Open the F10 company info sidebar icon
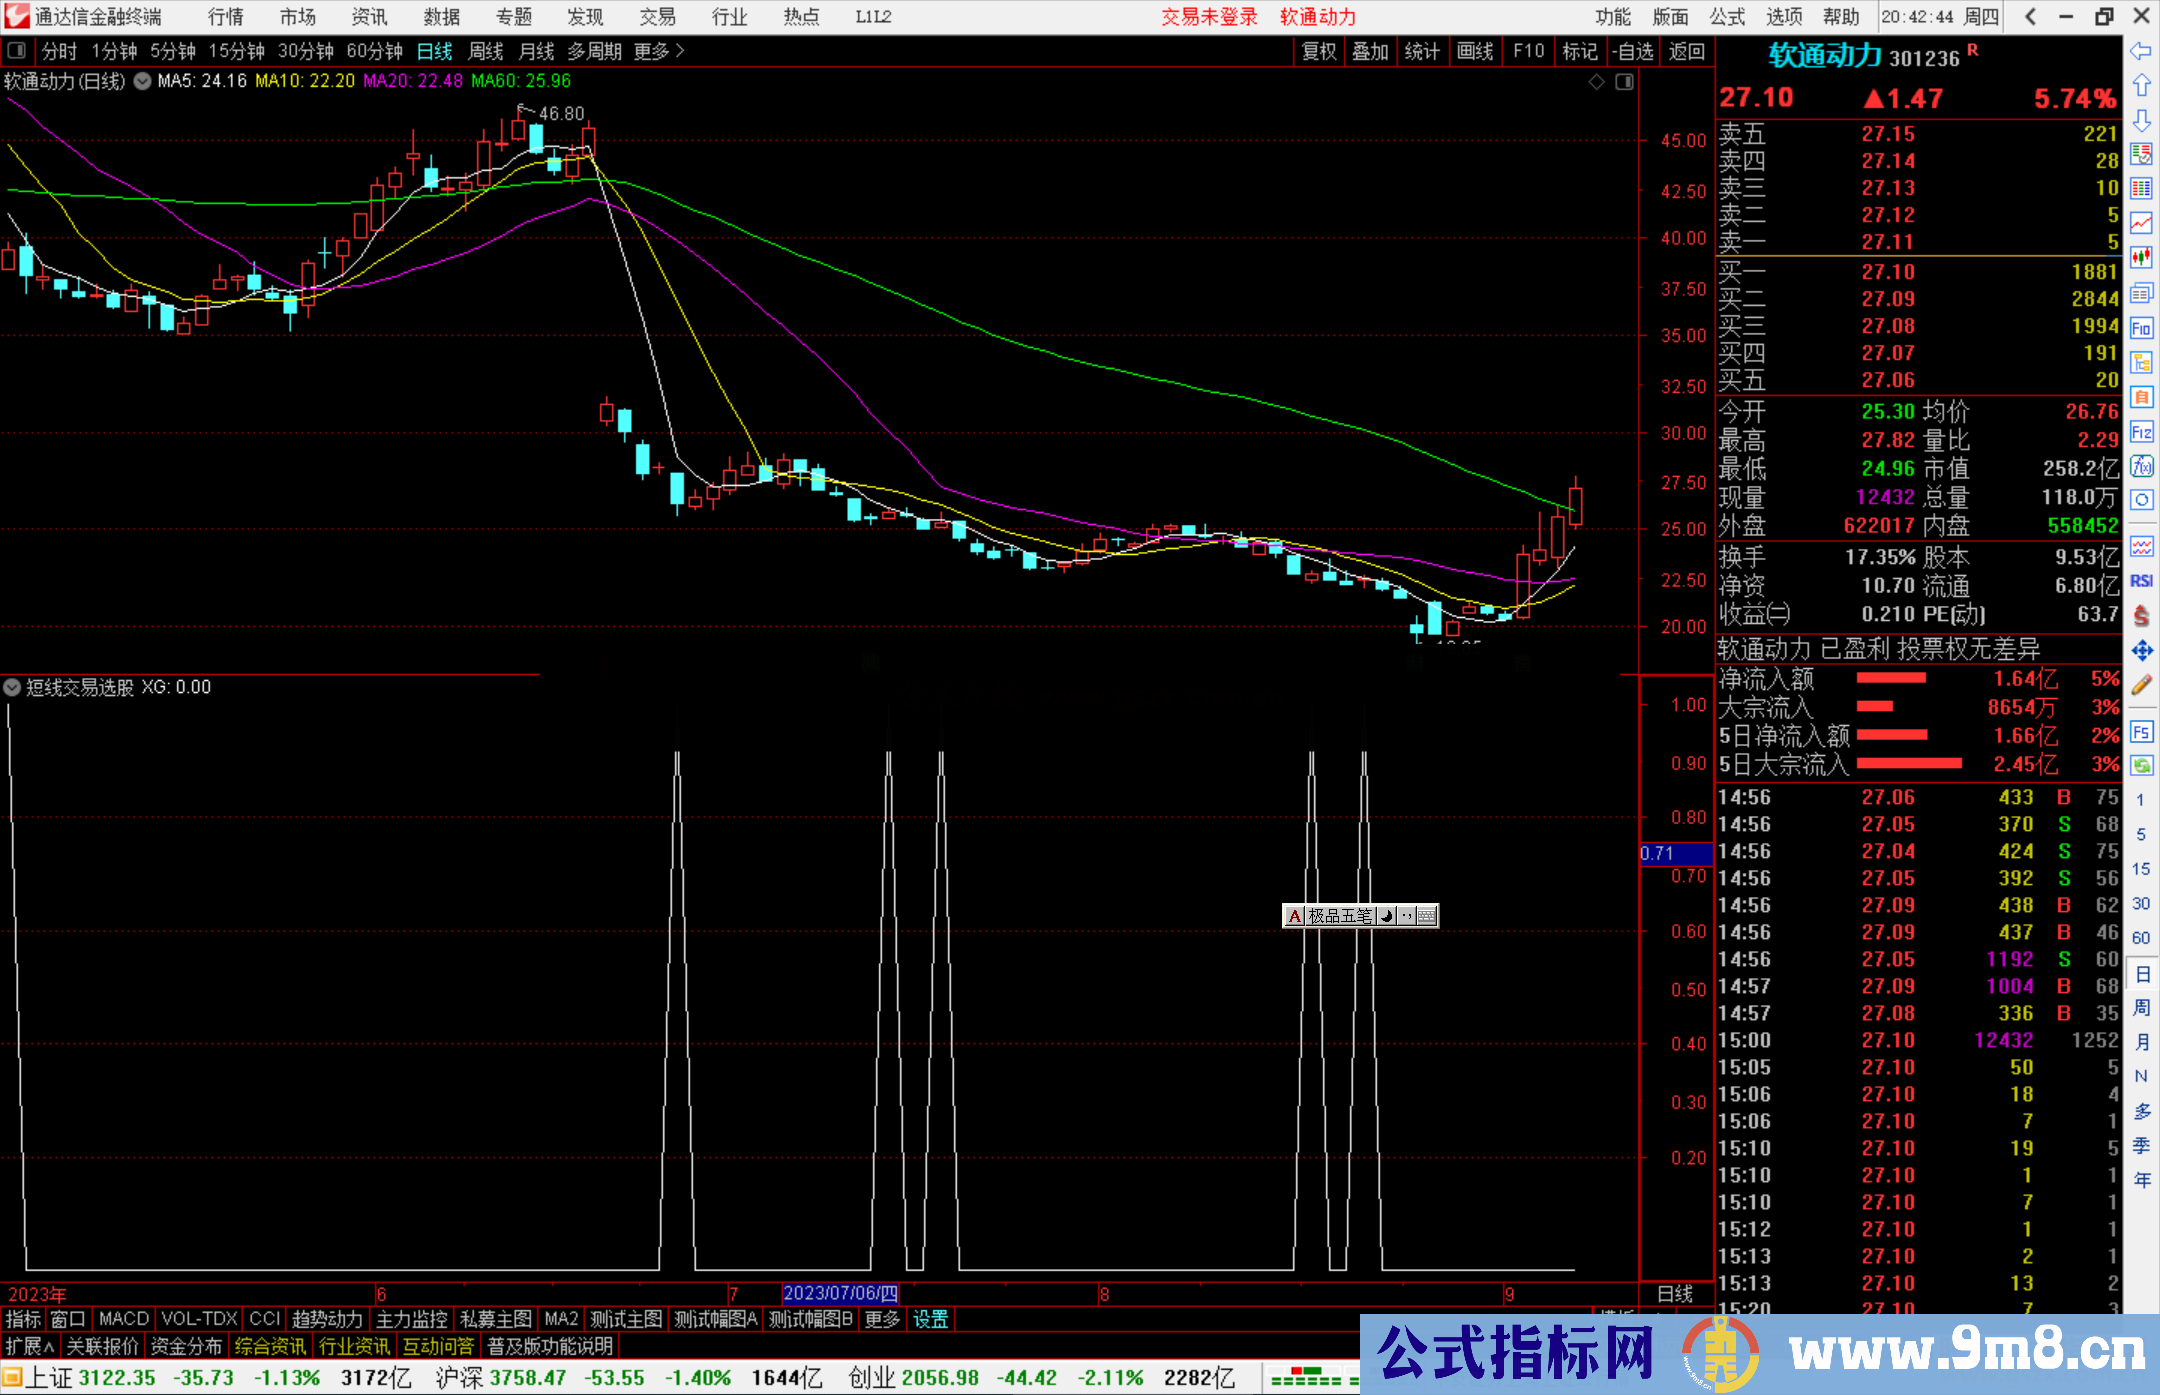Screen dimensions: 2160x1395 tap(2141, 328)
